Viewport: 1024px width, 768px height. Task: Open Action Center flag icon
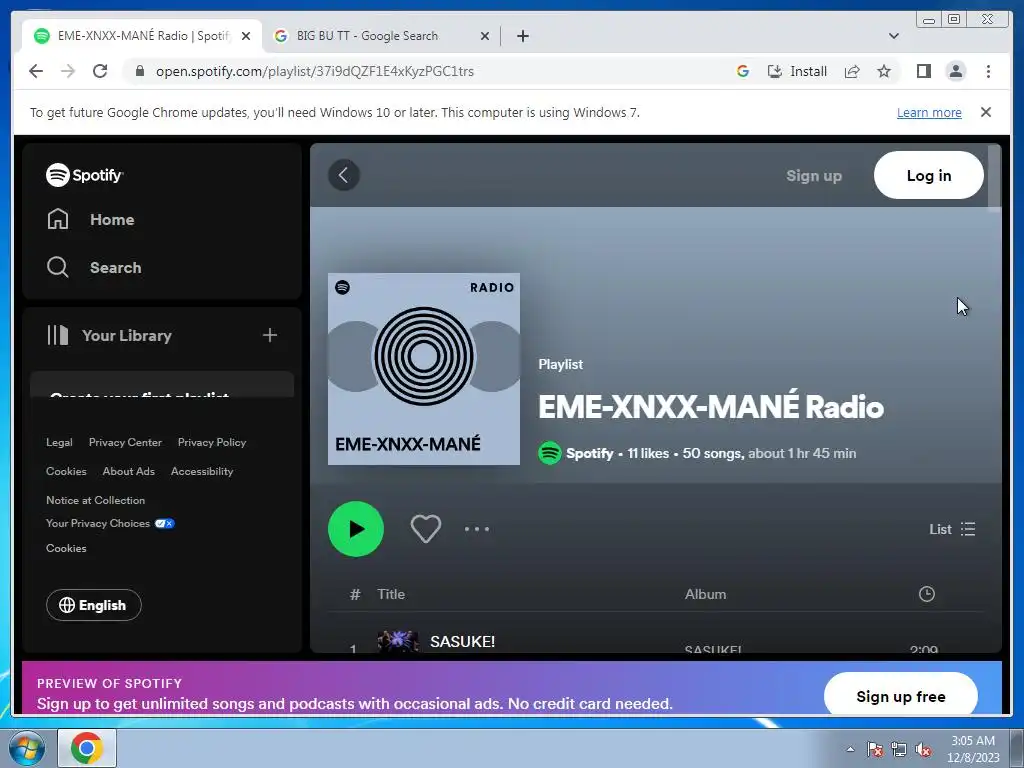pos(875,749)
